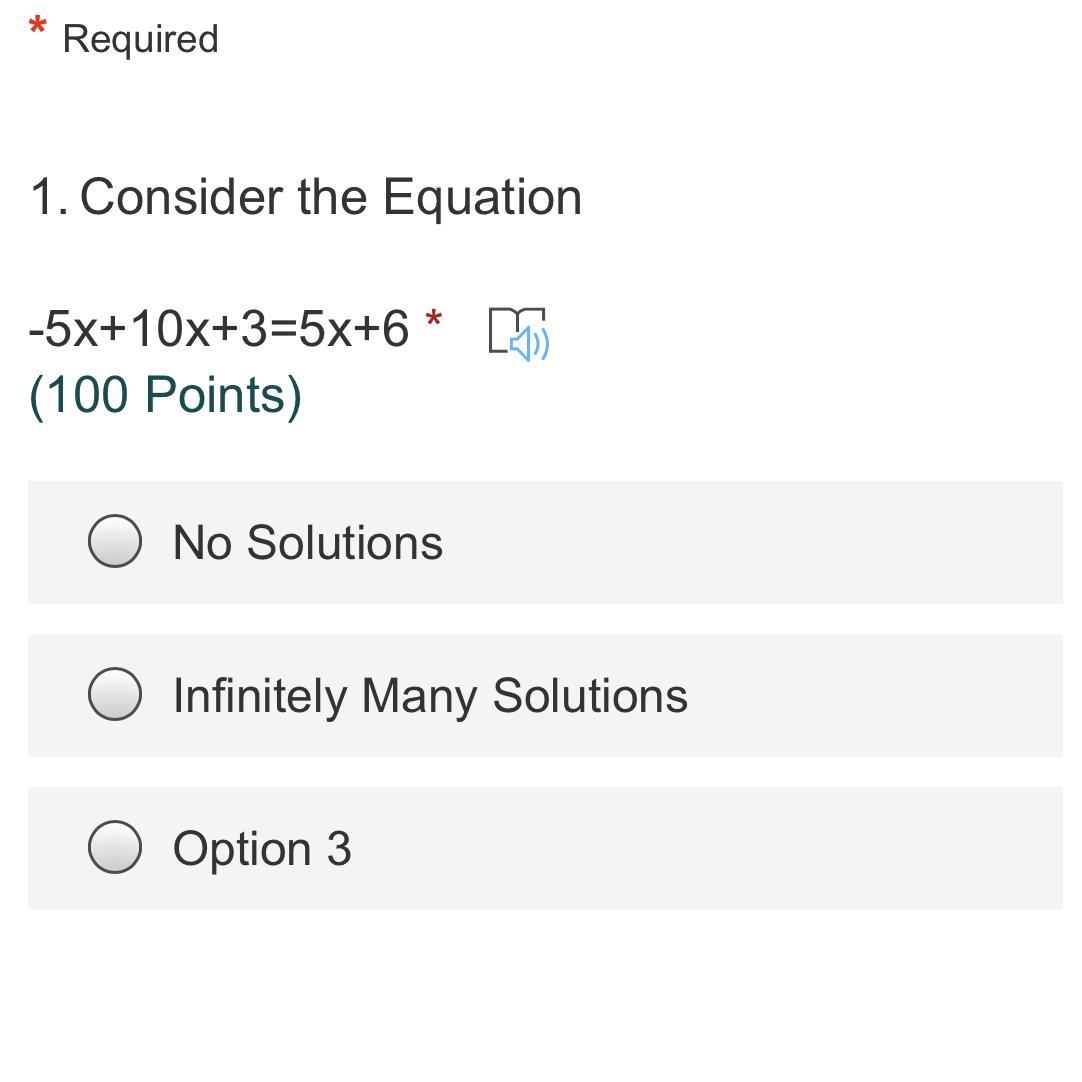Click the blue speaker on the reader icon
1082x1082 pixels.
pyautogui.click(x=530, y=343)
